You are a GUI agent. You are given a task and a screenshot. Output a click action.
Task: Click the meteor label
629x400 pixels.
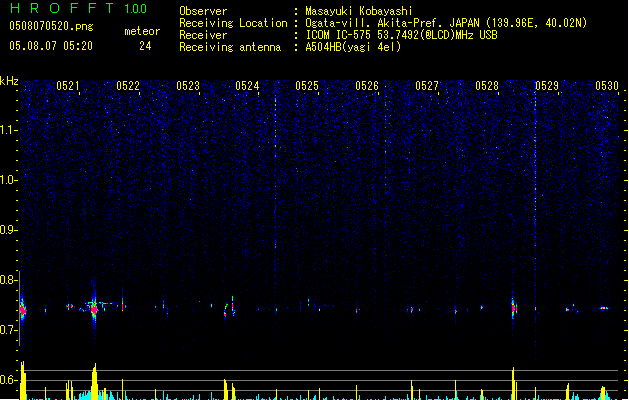(142, 31)
